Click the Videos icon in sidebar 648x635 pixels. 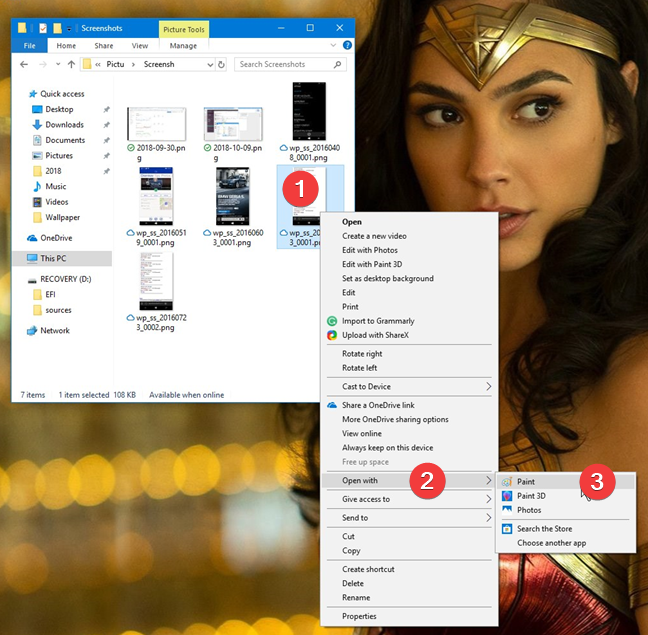click(37, 202)
